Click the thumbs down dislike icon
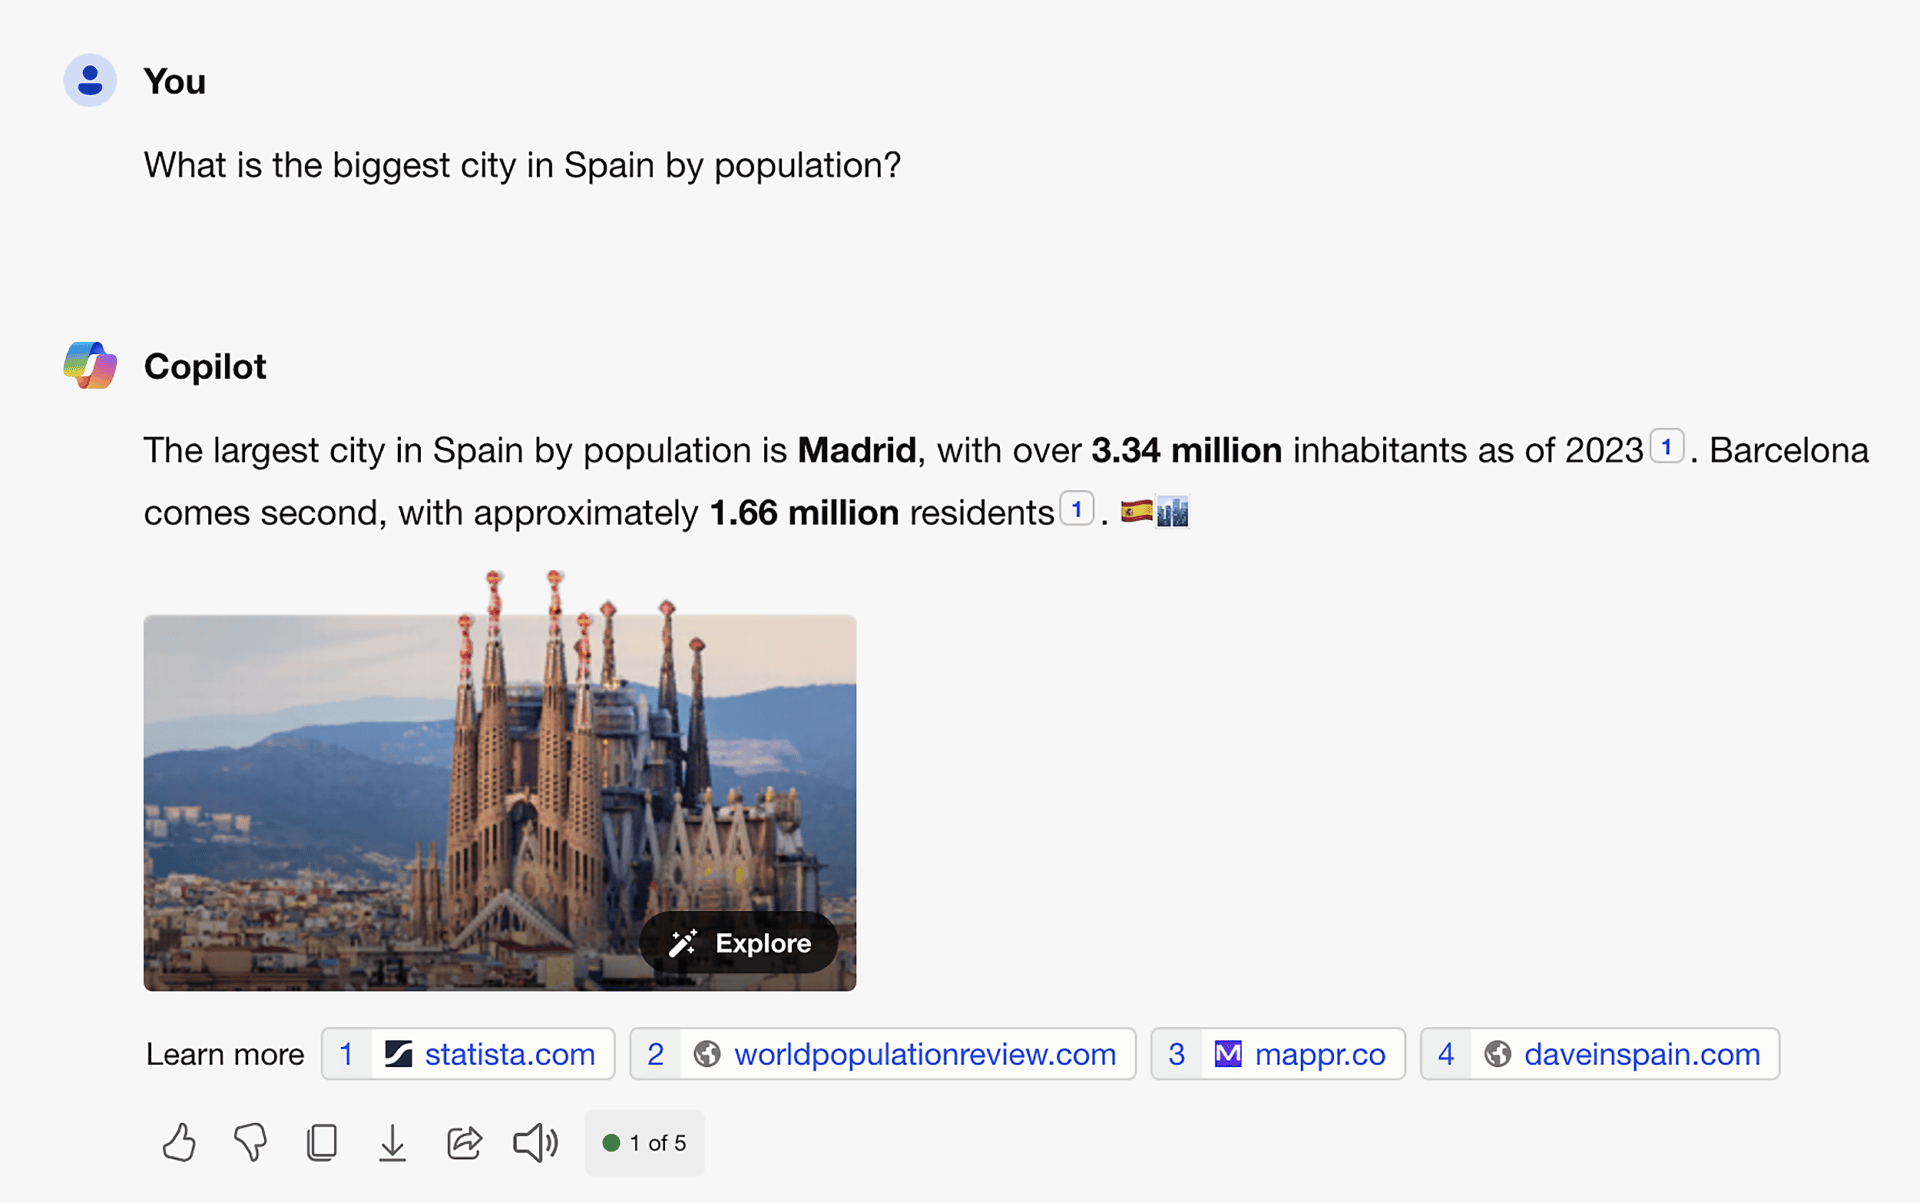The height and width of the screenshot is (1203, 1920). 250,1142
